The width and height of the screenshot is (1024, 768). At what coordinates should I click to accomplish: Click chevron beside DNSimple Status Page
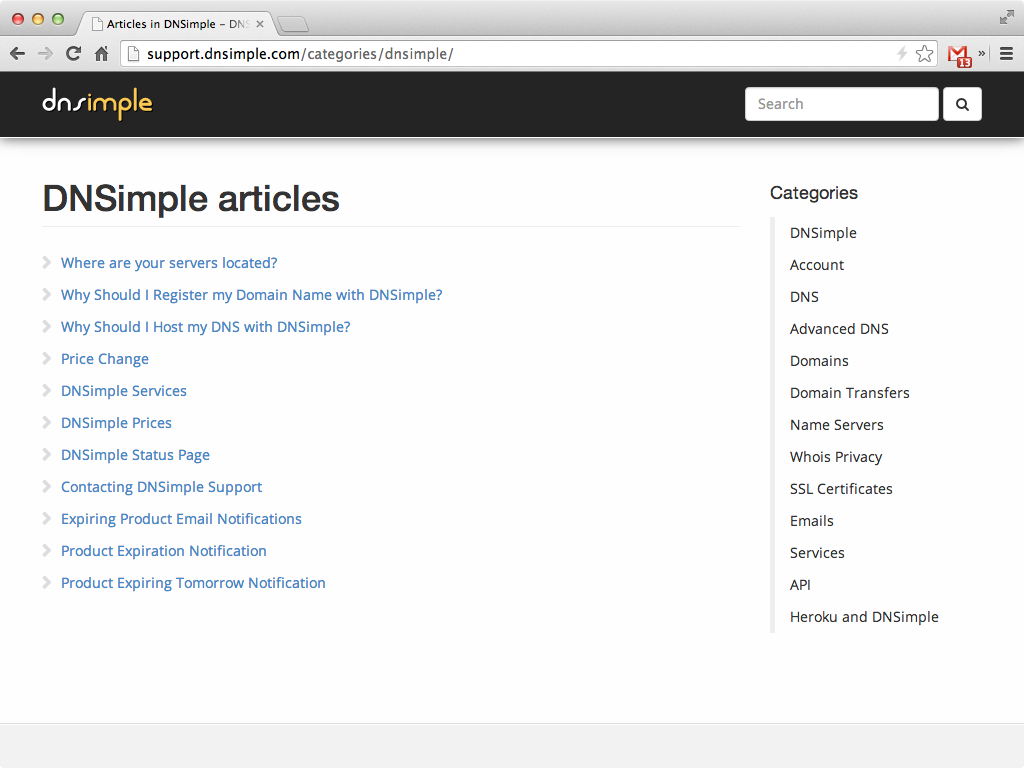[46, 455]
